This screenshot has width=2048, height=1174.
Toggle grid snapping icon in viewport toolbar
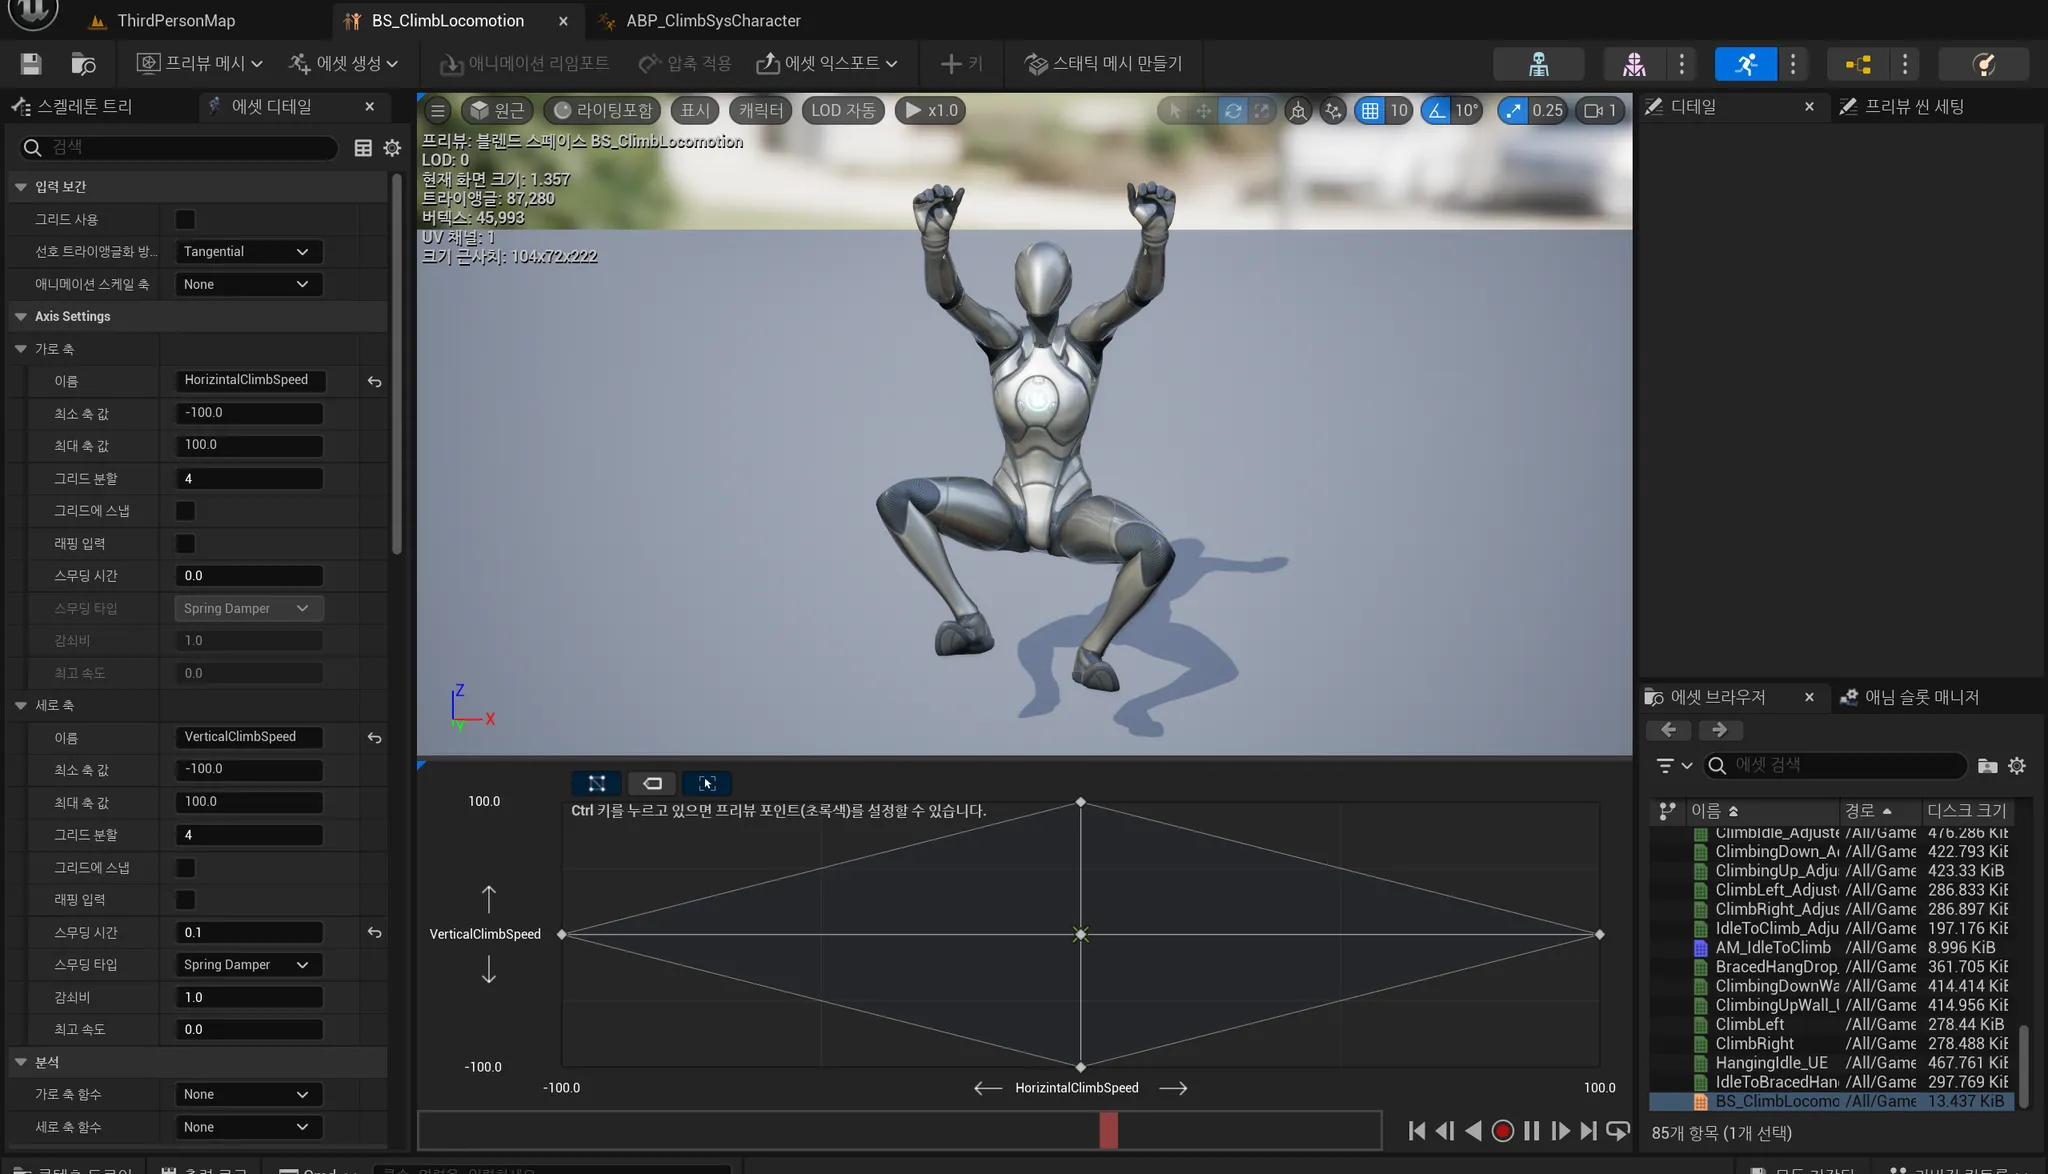tap(1370, 111)
